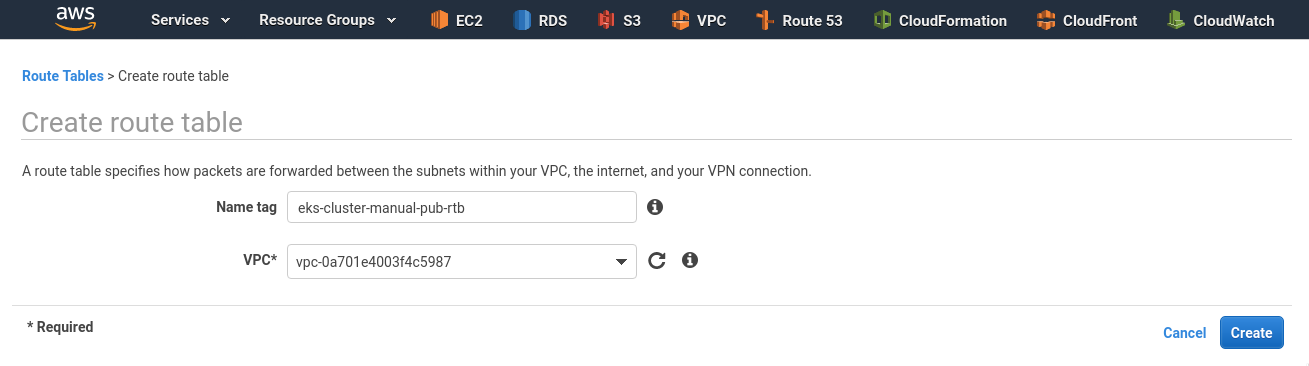Open the VPC selection dropdown

pos(462,262)
